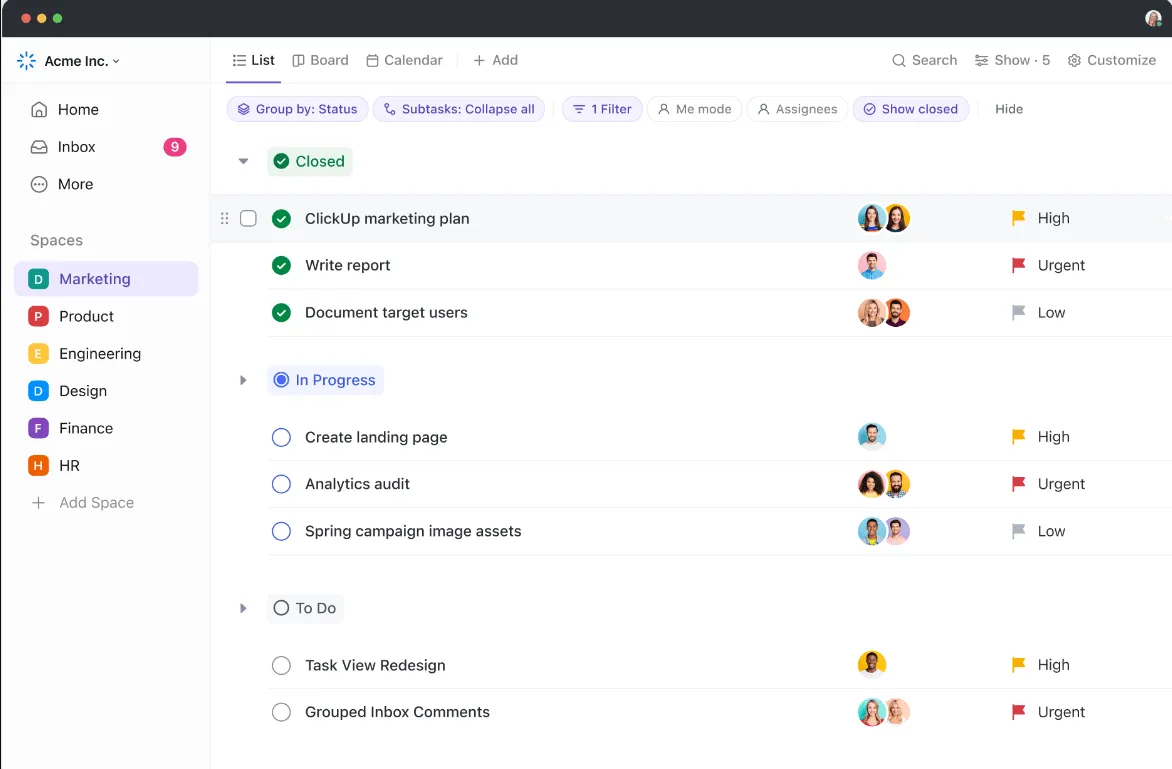Screen dimensions: 1172x769
Task: Click the Closed status label
Action: coord(310,161)
